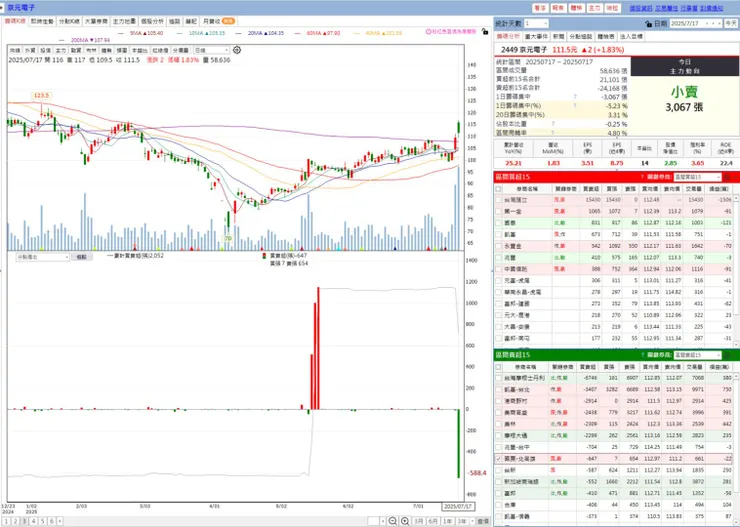The height and width of the screenshot is (527, 740).
Task: Click the last arrow in the date field
Action: pos(719,23)
